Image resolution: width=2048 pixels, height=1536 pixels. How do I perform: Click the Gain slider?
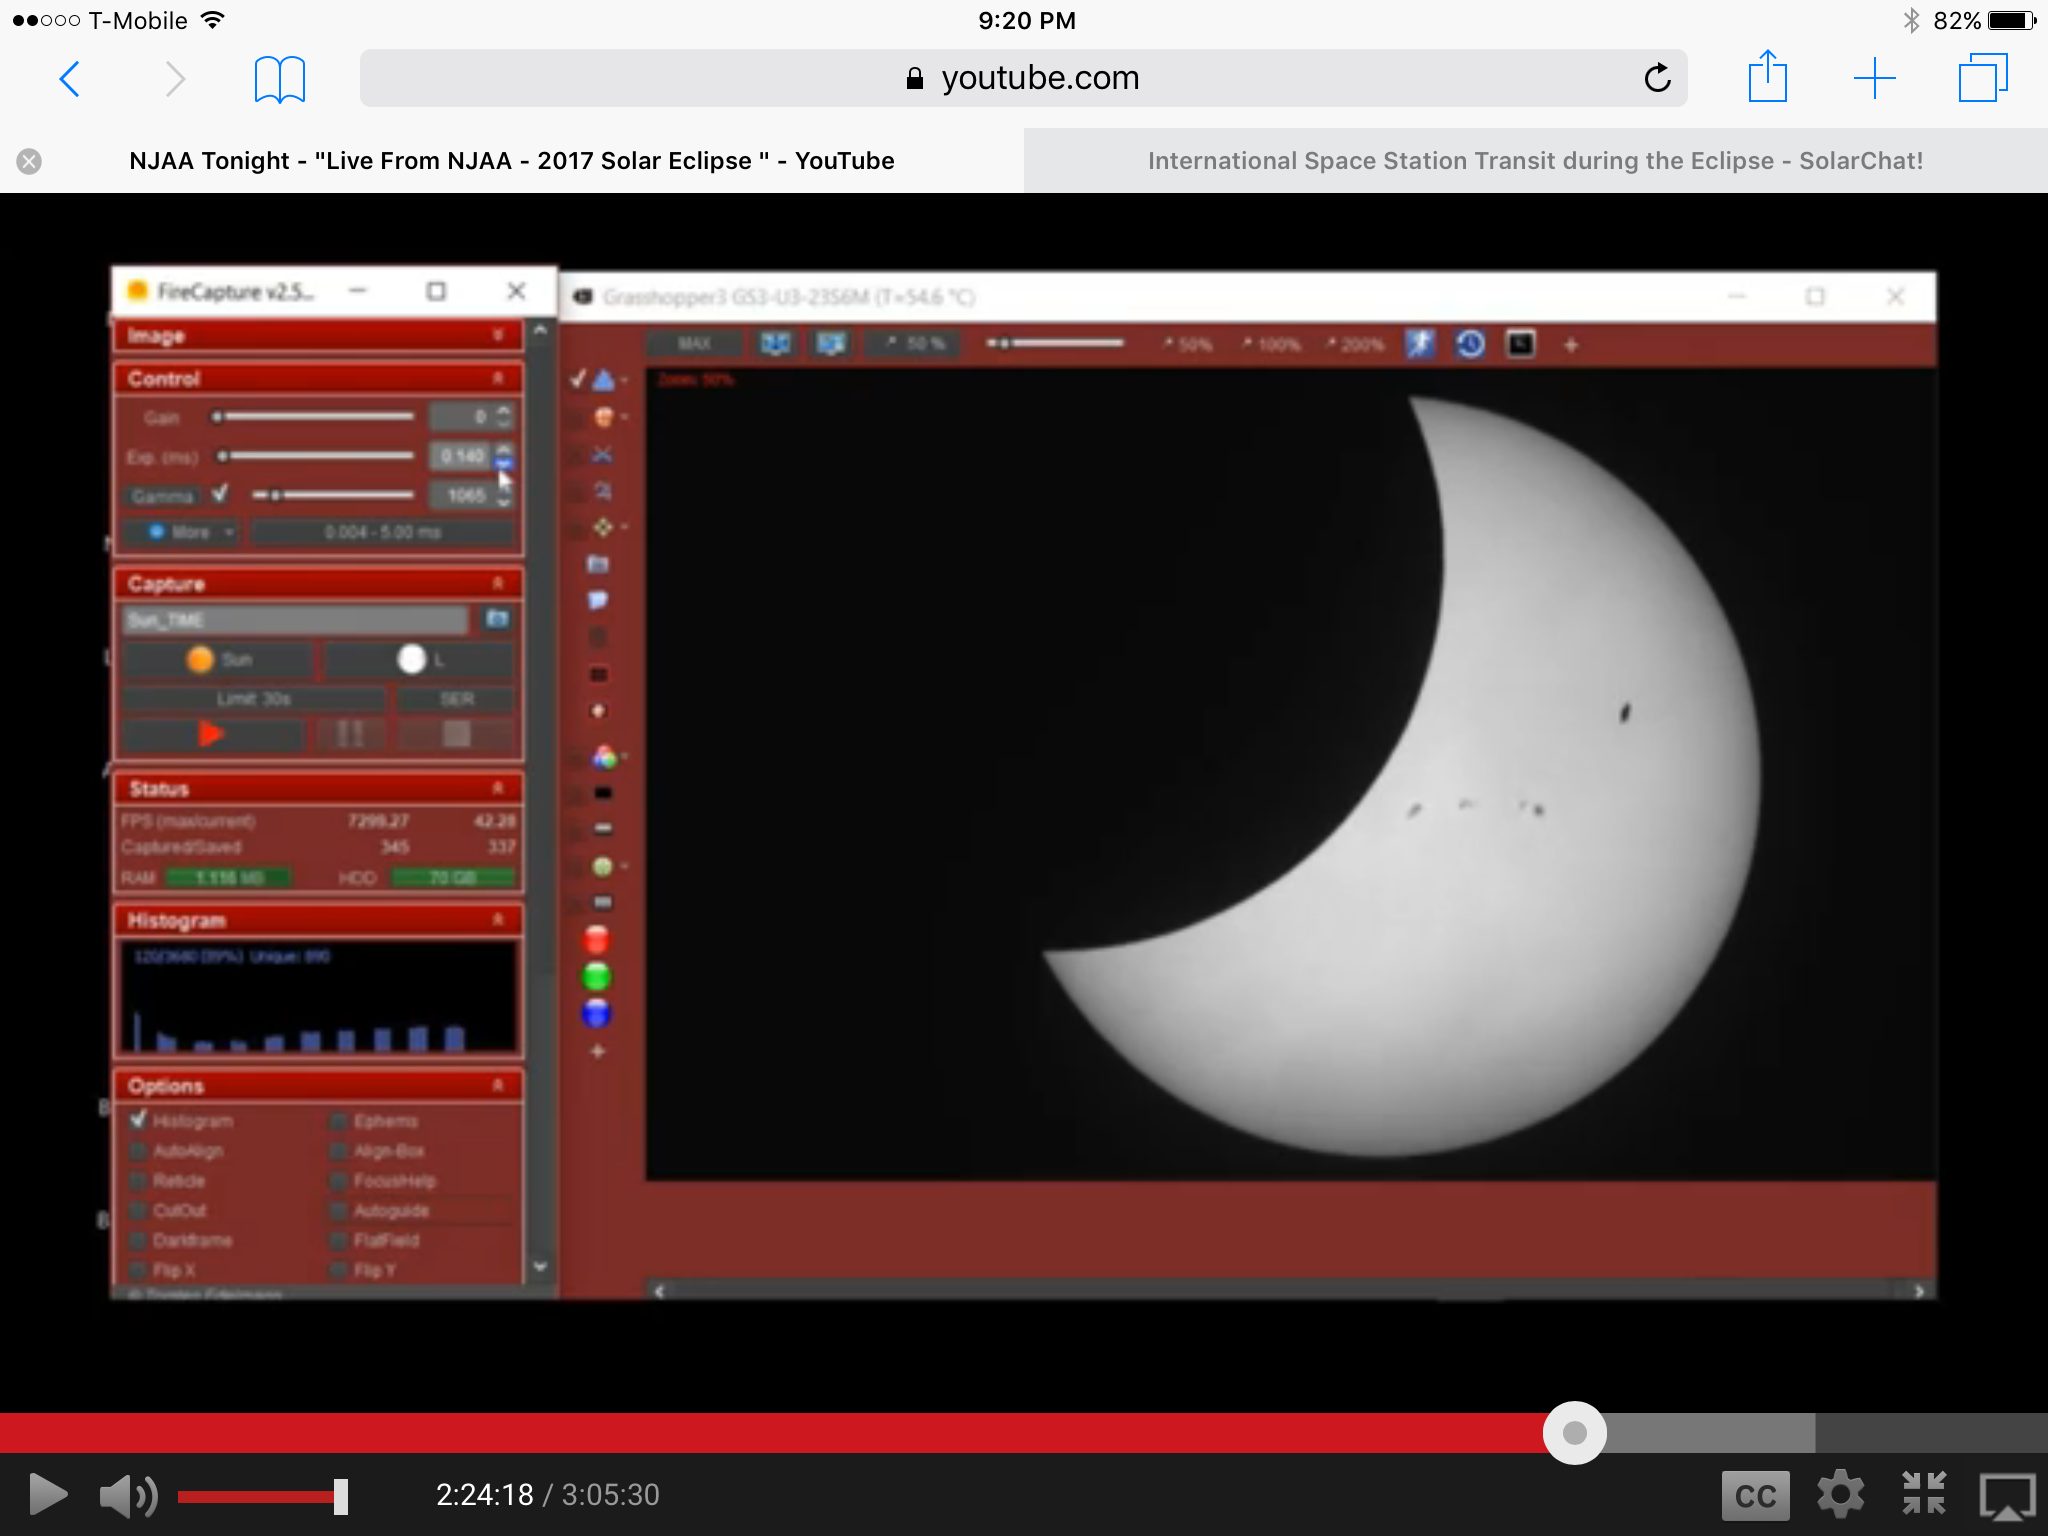pyautogui.click(x=312, y=416)
